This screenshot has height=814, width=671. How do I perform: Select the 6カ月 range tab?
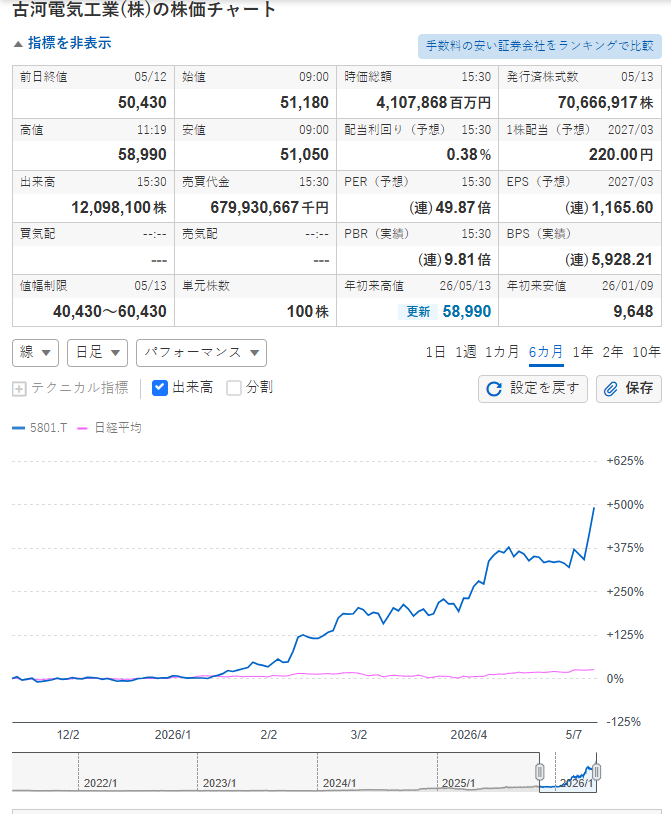(546, 352)
